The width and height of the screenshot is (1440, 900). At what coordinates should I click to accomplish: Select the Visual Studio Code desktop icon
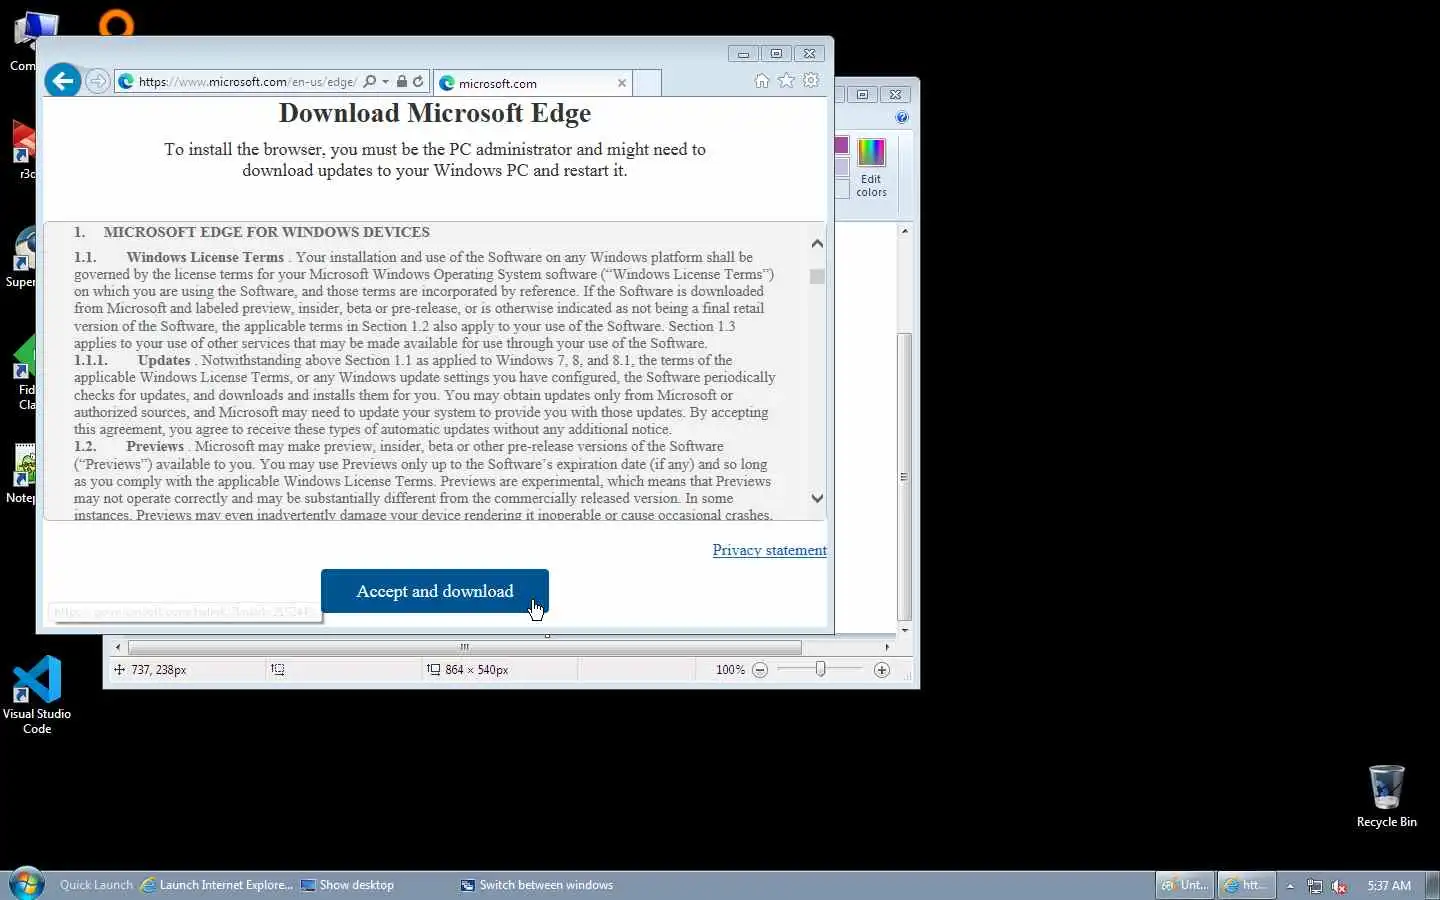[x=37, y=695]
